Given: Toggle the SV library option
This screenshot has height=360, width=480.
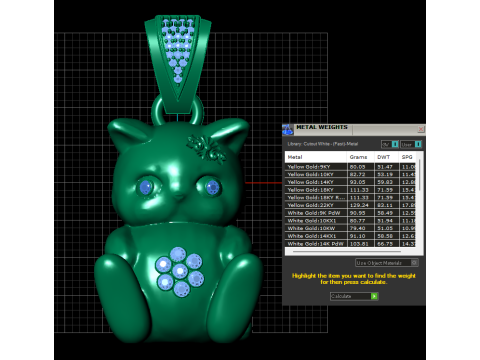Looking at the screenshot, I should [x=390, y=144].
